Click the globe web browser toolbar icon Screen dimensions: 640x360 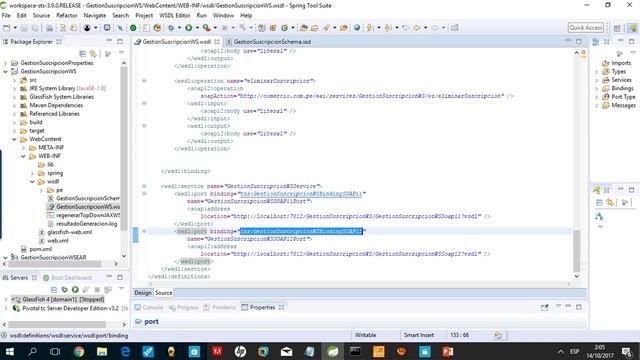(x=357, y=28)
